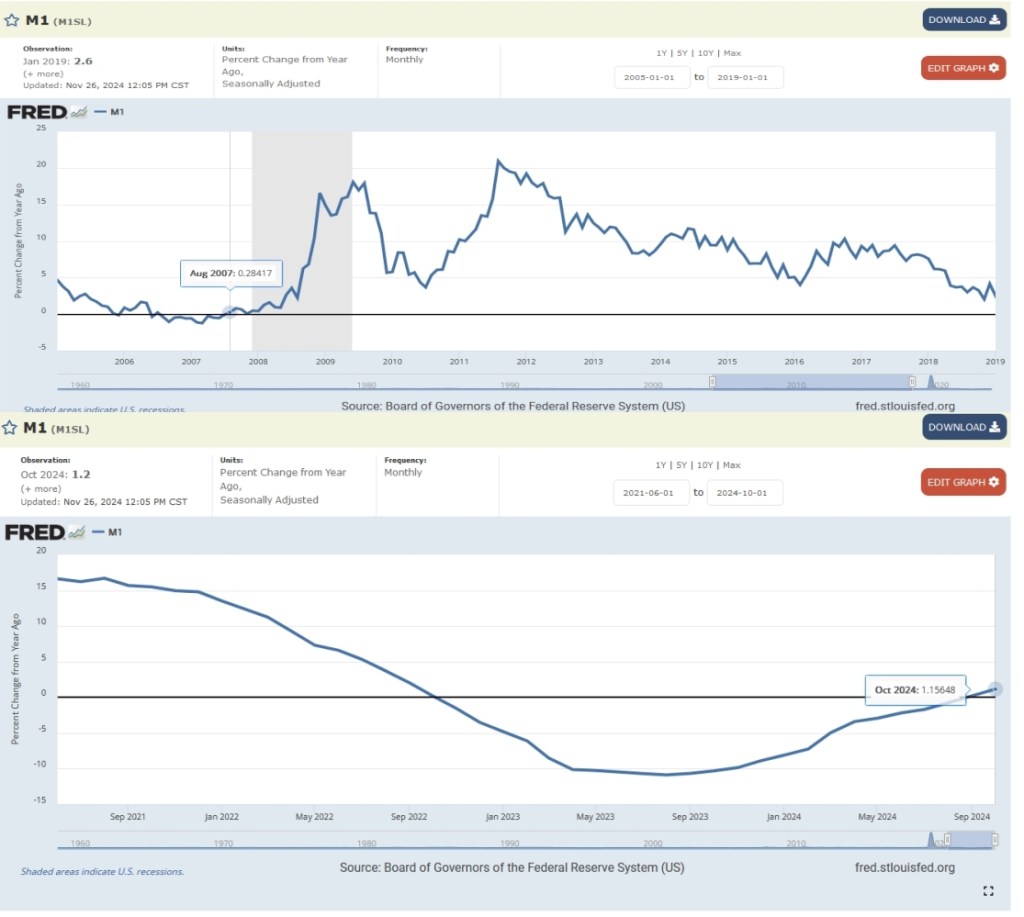Image resolution: width=1024 pixels, height=917 pixels.
Task: Click the M1 legend entry on bottom chart
Action: coord(108,532)
